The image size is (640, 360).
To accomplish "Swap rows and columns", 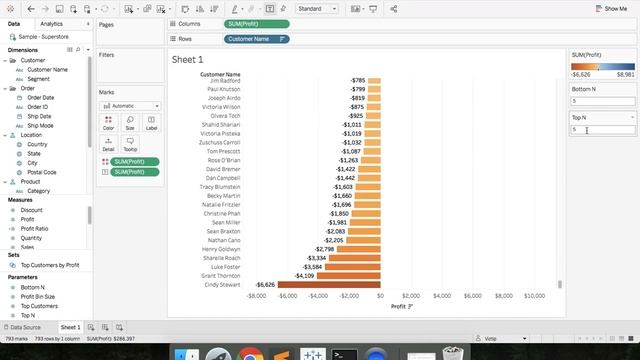I will [x=185, y=9].
